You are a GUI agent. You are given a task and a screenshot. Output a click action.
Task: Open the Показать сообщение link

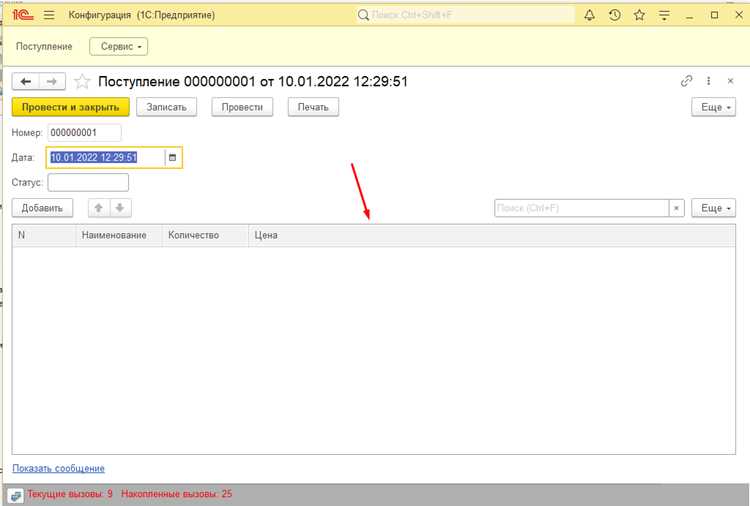point(58,468)
